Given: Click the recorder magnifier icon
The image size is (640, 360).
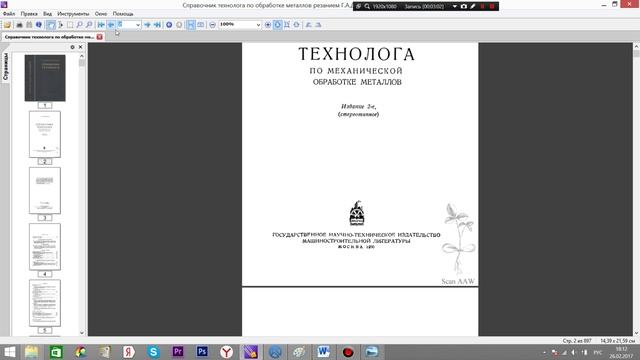Looking at the screenshot, I should [367, 7].
